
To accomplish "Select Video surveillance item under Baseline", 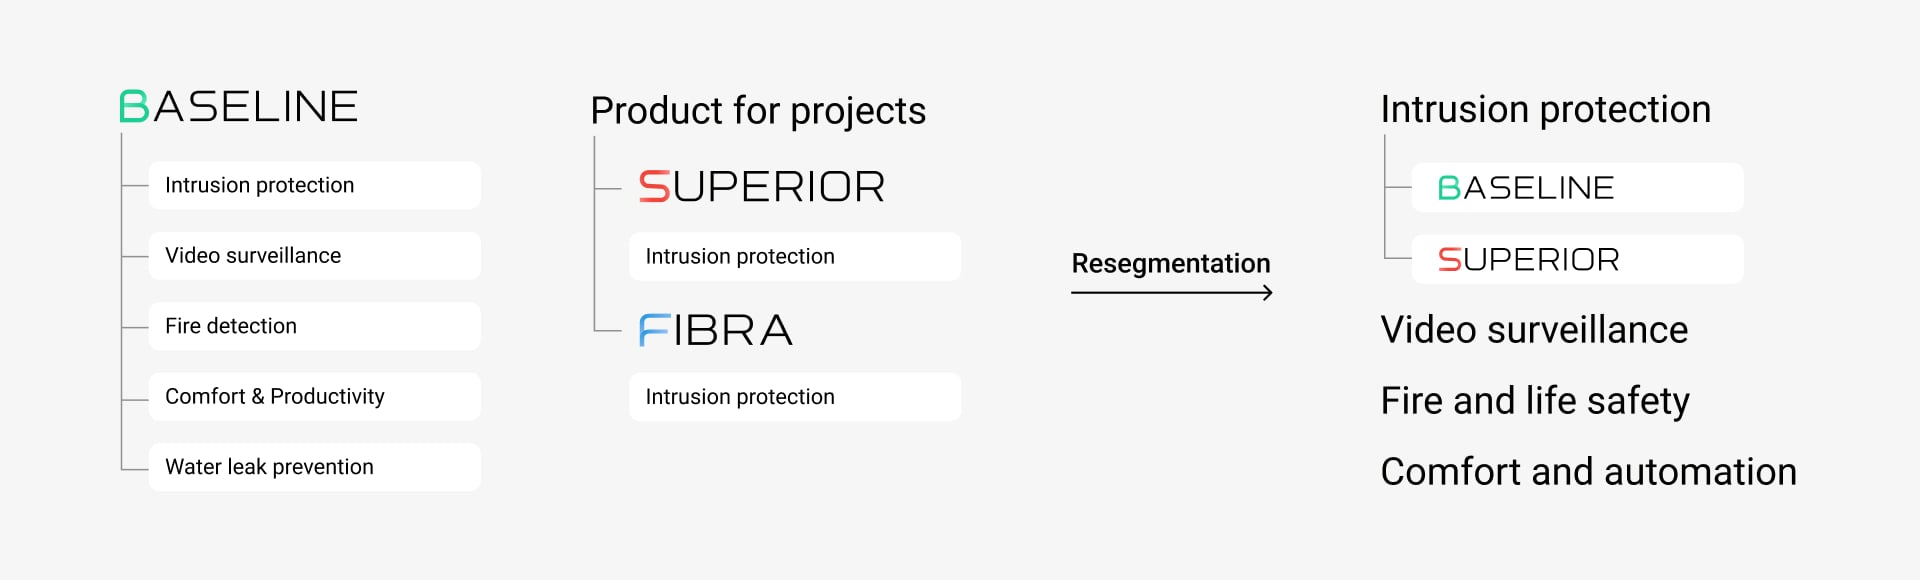I will tap(314, 256).
